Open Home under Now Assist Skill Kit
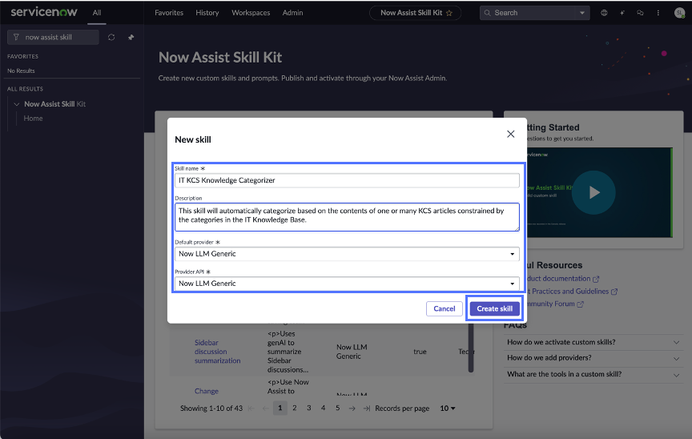The height and width of the screenshot is (439, 692). coord(33,118)
